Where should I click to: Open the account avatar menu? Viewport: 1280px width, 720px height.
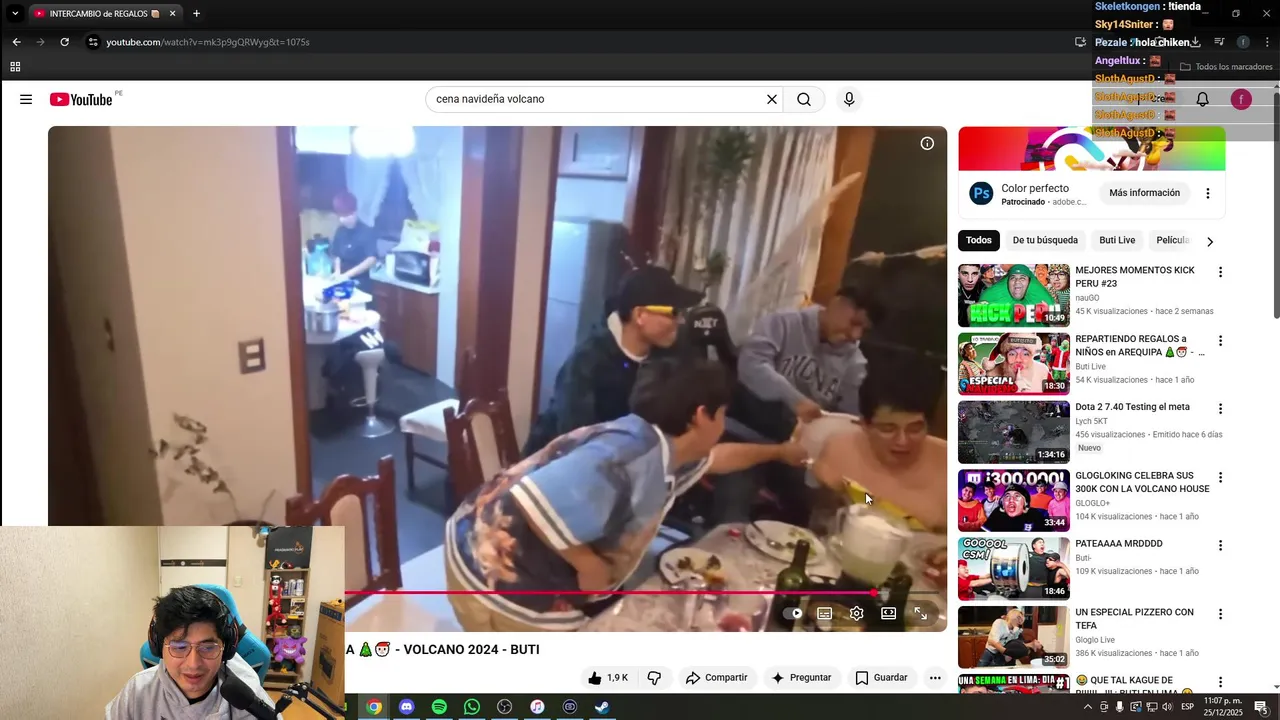pos(1241,99)
